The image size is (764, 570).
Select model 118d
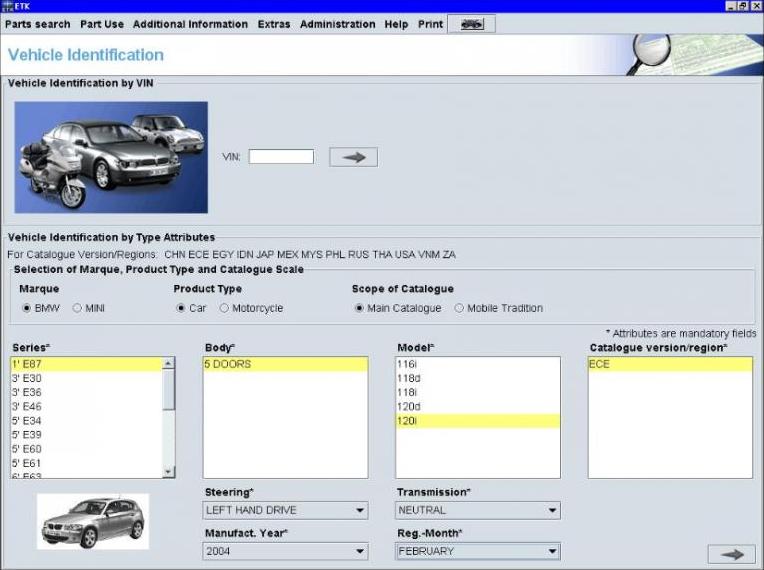478,378
